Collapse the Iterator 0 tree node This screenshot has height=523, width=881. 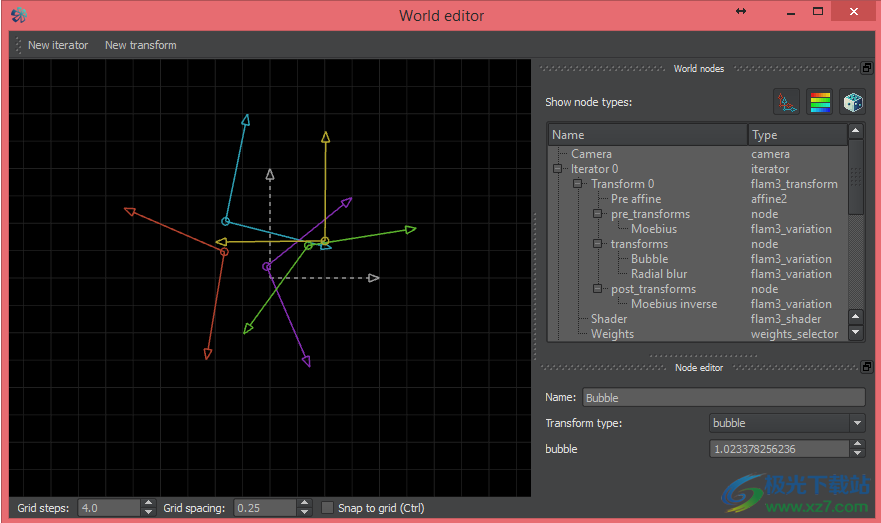click(557, 169)
